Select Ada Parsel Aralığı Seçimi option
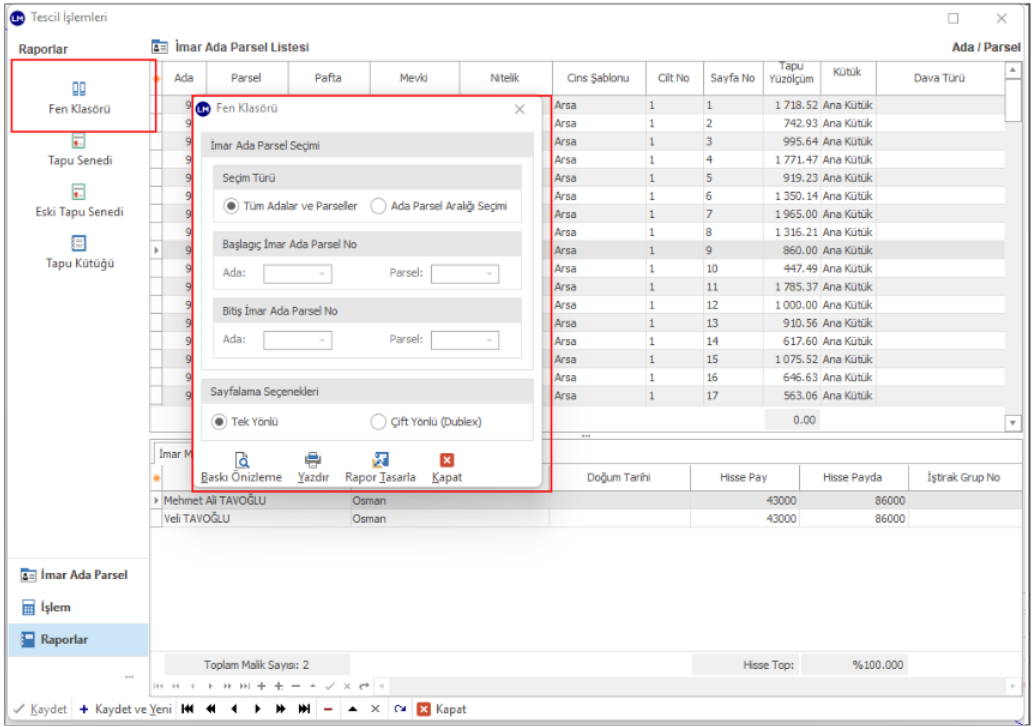The height and width of the screenshot is (727, 1032). [378, 206]
